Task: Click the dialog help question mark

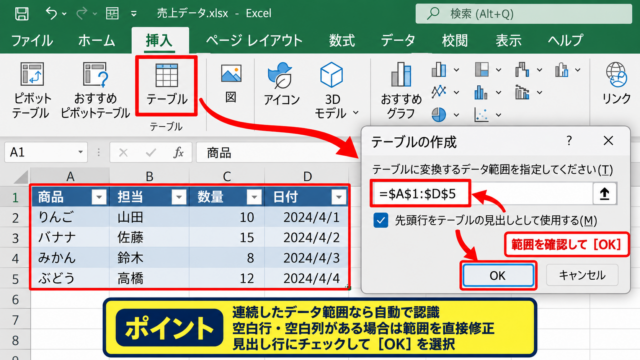Action: coord(569,141)
